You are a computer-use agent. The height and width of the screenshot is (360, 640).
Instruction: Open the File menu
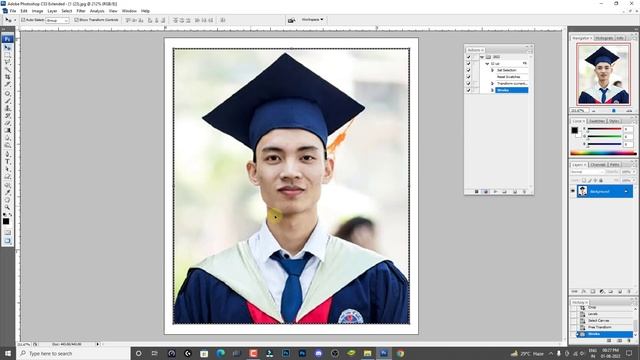[x=13, y=11]
